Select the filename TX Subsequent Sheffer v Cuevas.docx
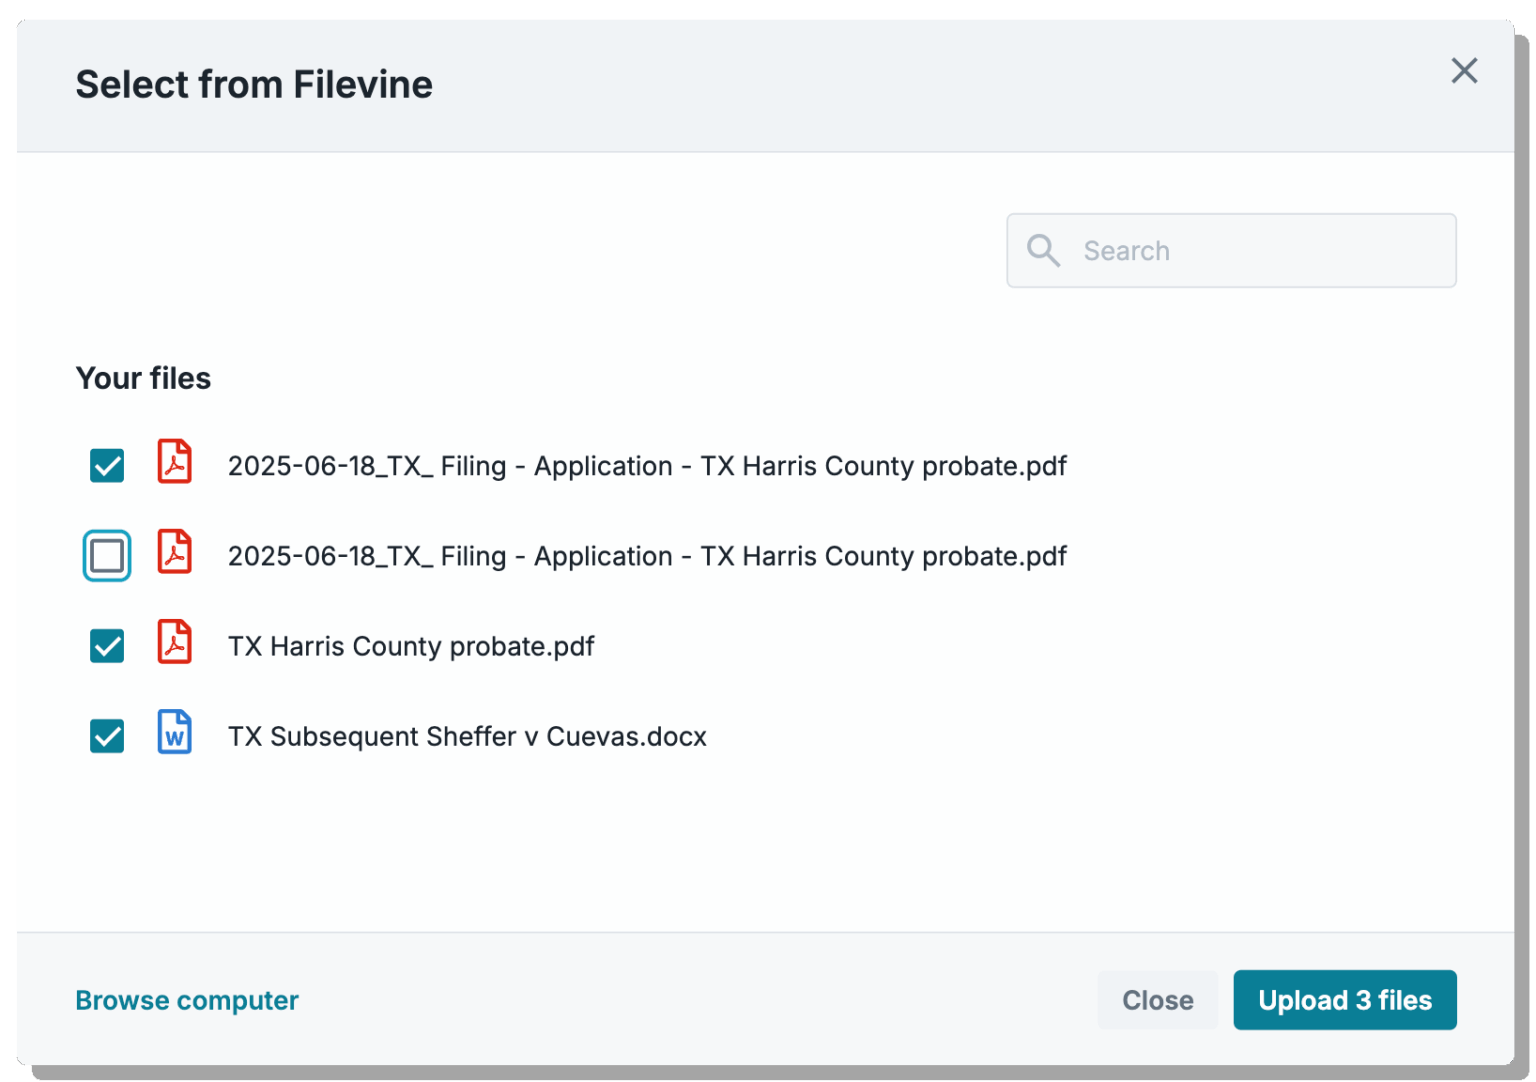Image resolution: width=1536 pixels, height=1082 pixels. (x=466, y=735)
